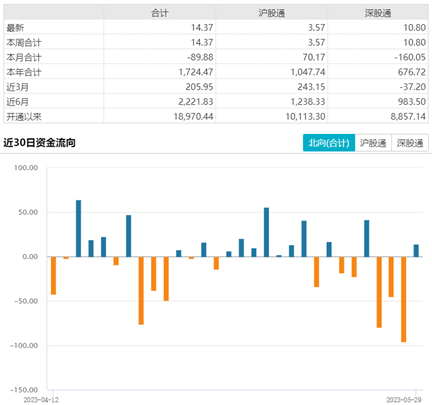
Task: Click the 676.72 value
Action: coord(412,72)
